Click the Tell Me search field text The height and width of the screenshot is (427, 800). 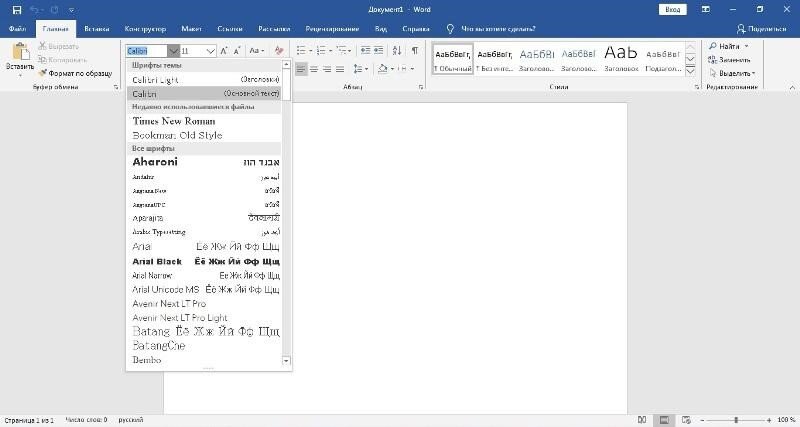pos(498,29)
